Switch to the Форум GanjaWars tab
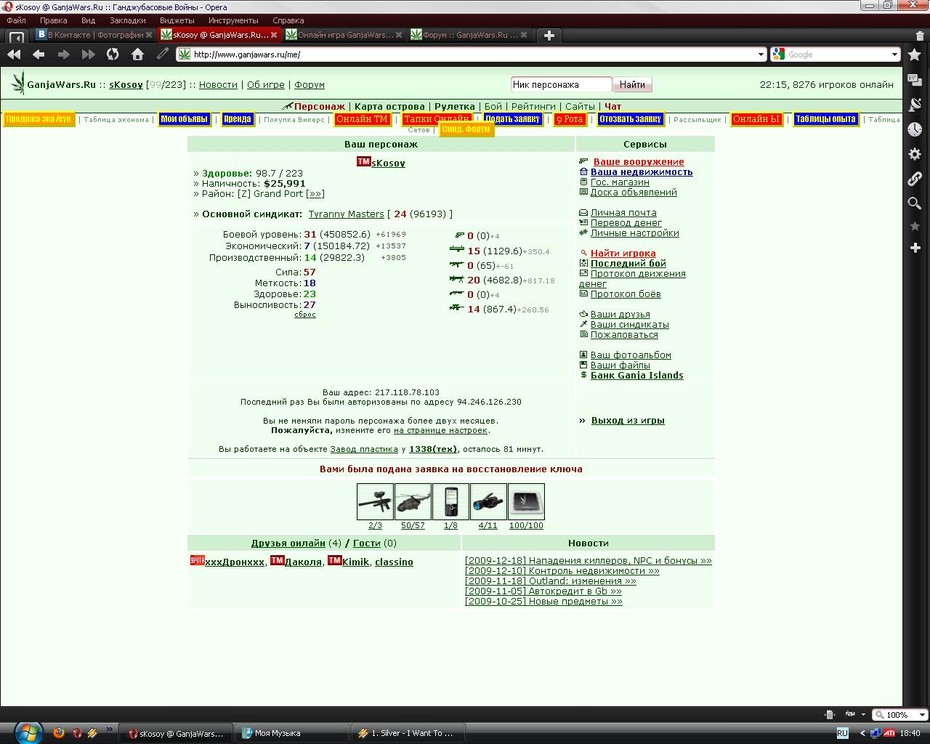This screenshot has width=930, height=744. click(x=469, y=36)
